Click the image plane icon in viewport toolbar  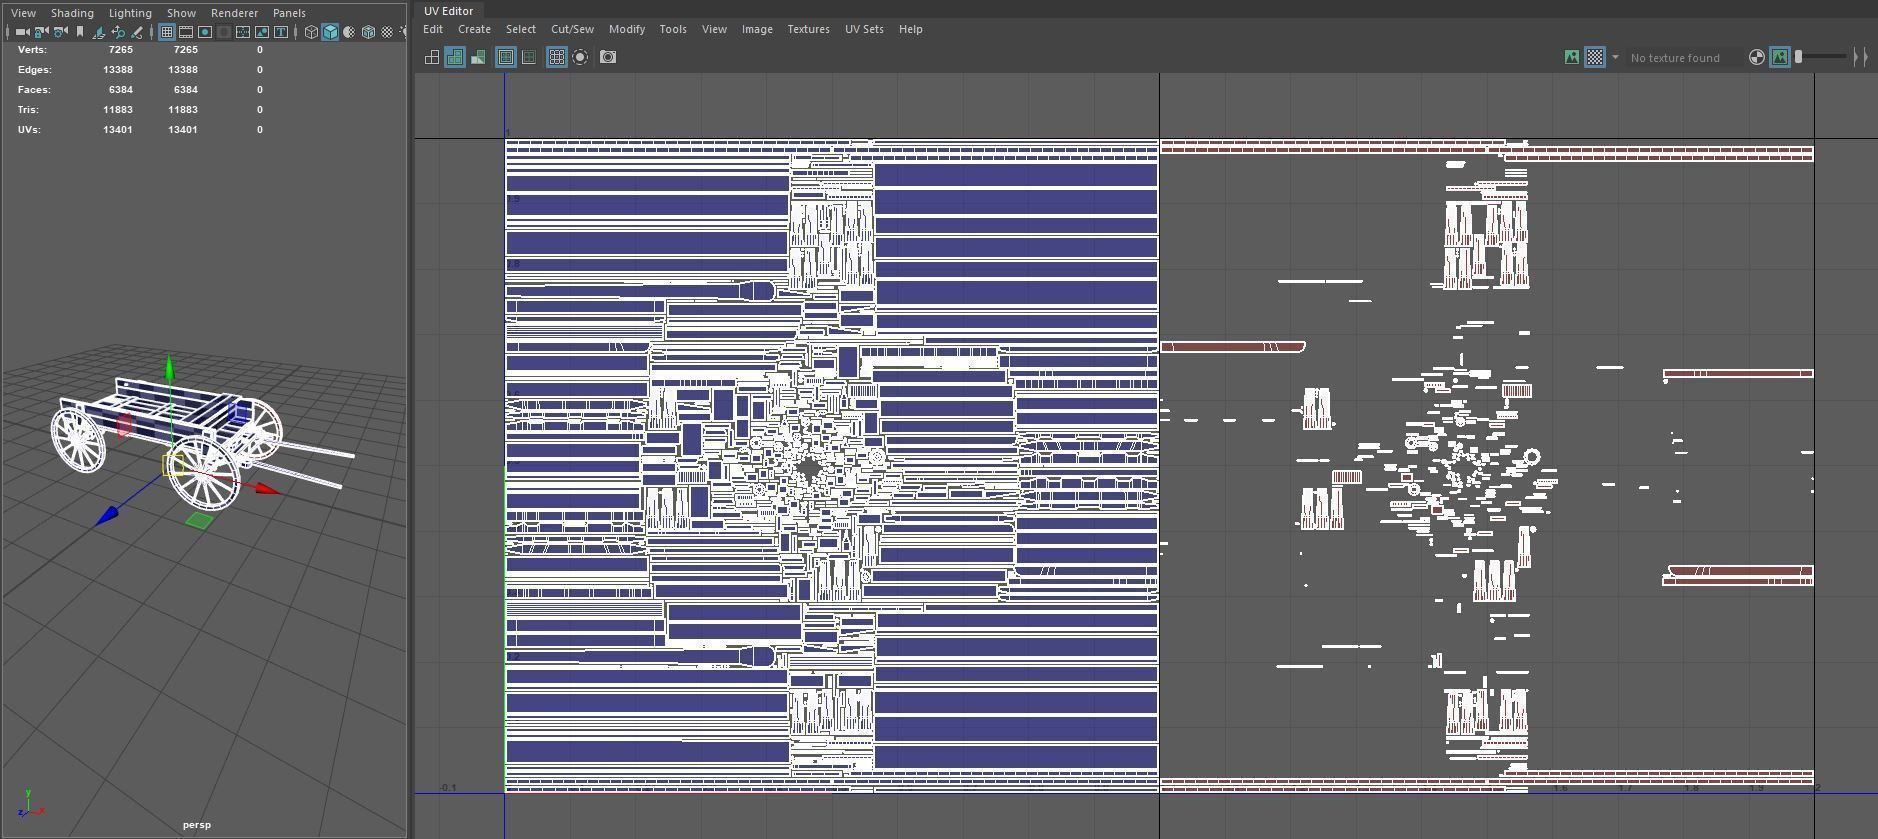99,32
